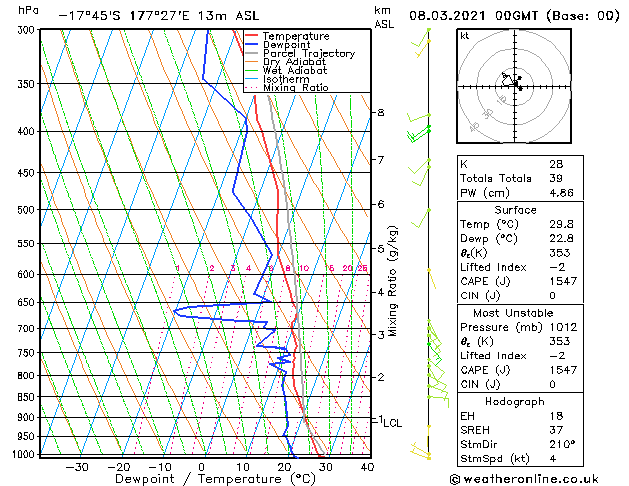Image resolution: width=629 pixels, height=486 pixels.
Task: Click the EH value 18
Action: (556, 416)
